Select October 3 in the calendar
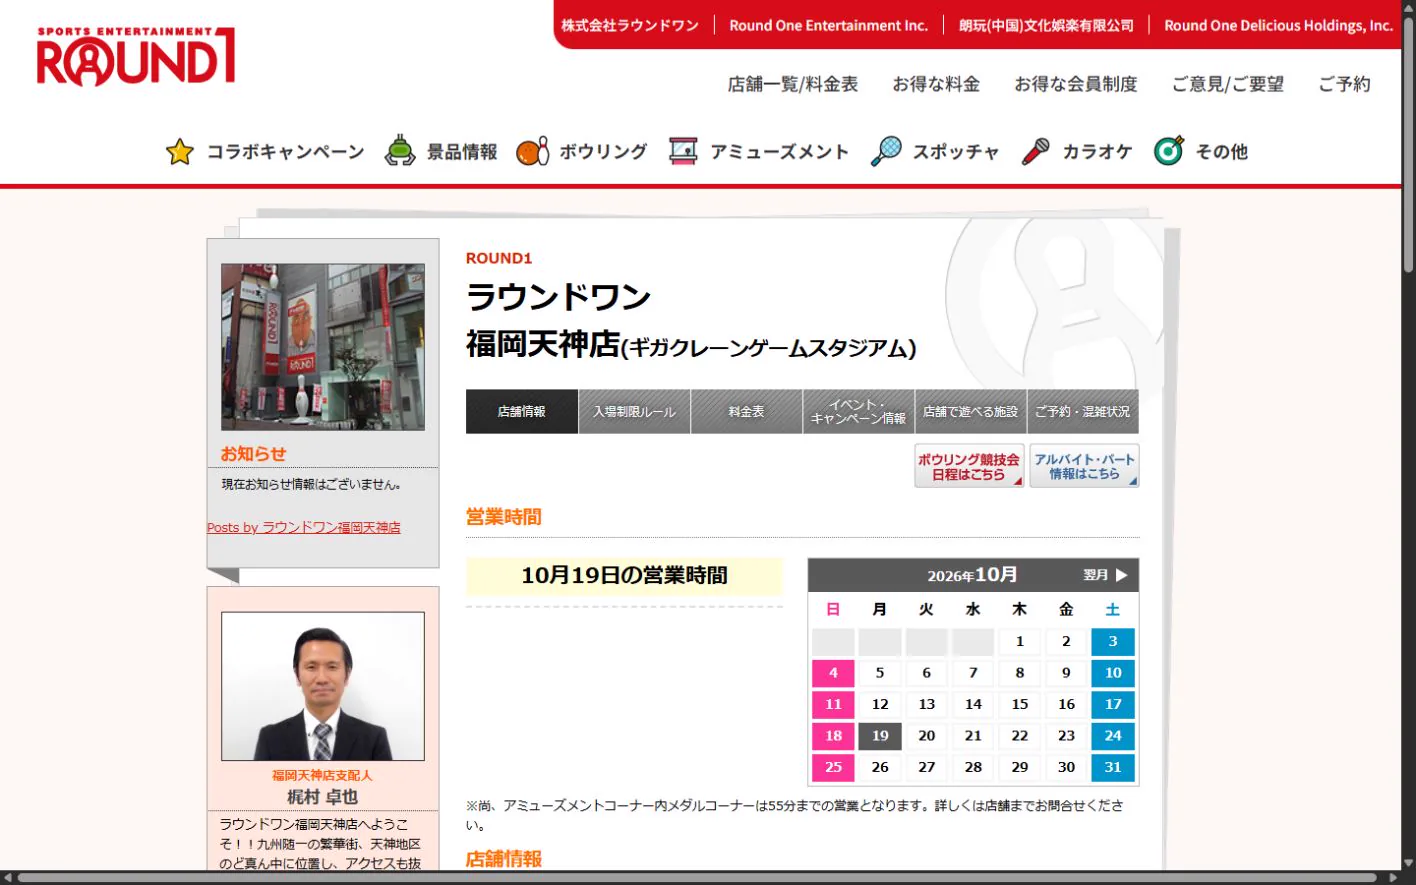Viewport: 1416px width, 885px height. [x=1113, y=642]
